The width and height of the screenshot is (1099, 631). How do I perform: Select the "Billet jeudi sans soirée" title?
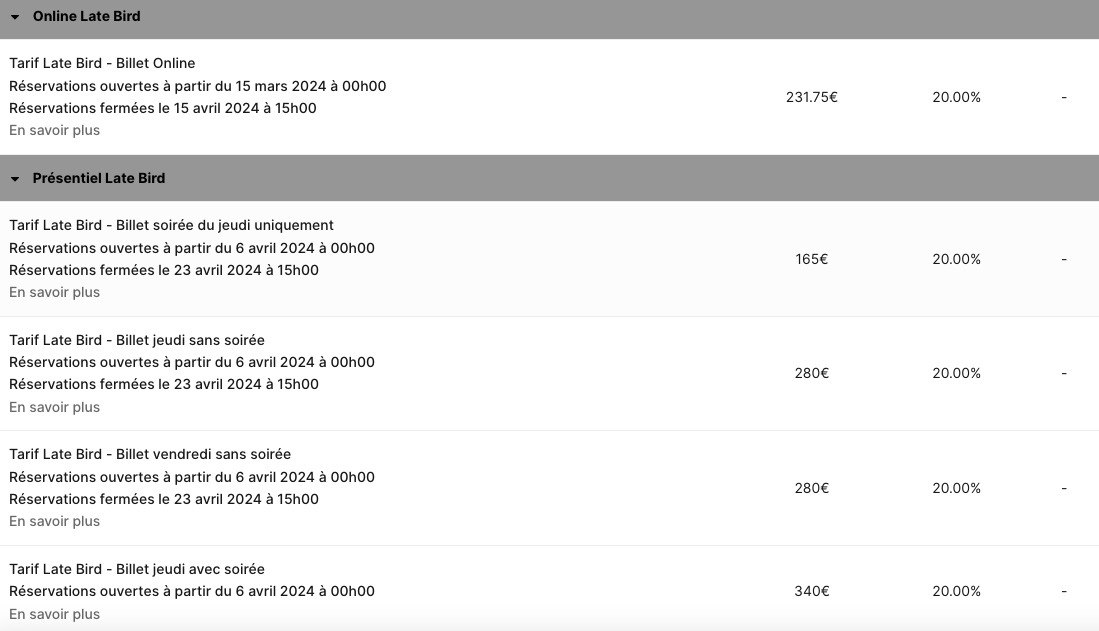pos(137,340)
